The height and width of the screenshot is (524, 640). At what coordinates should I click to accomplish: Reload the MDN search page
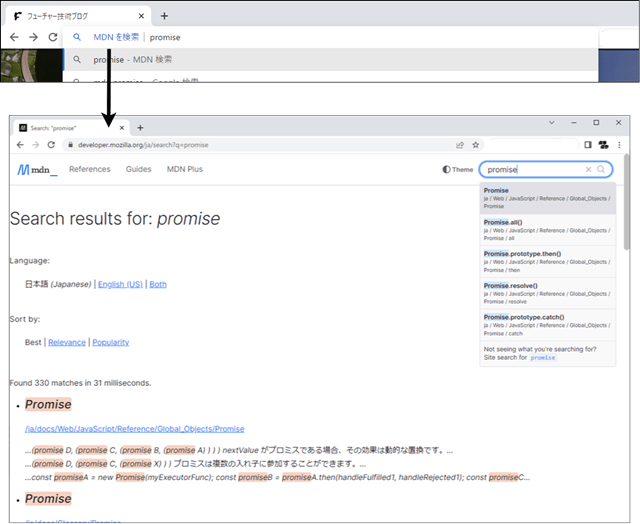(51, 145)
